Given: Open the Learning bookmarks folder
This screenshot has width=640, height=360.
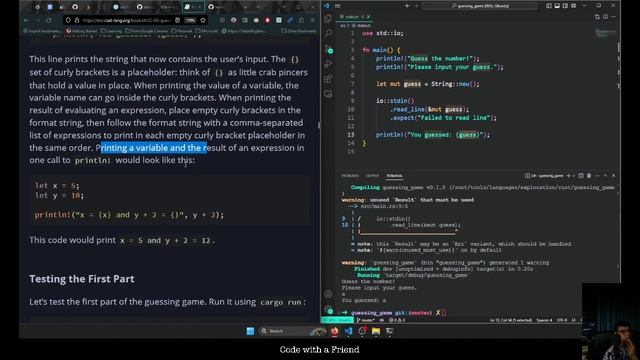Looking at the screenshot, I should [111, 31].
